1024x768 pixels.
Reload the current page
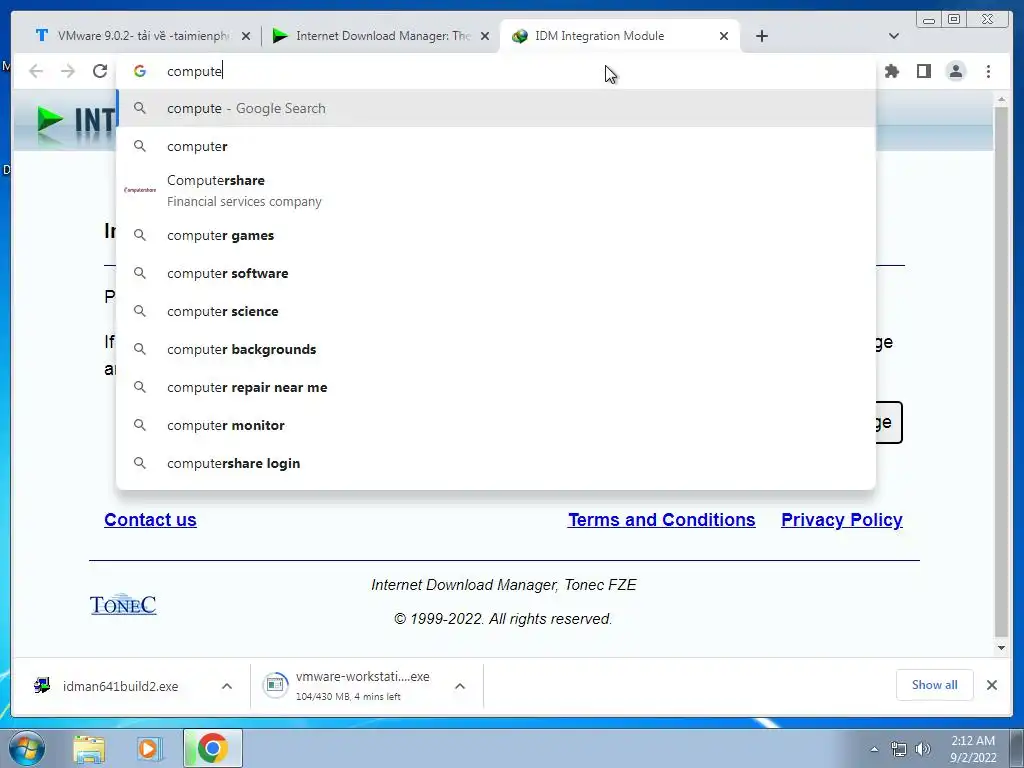100,71
